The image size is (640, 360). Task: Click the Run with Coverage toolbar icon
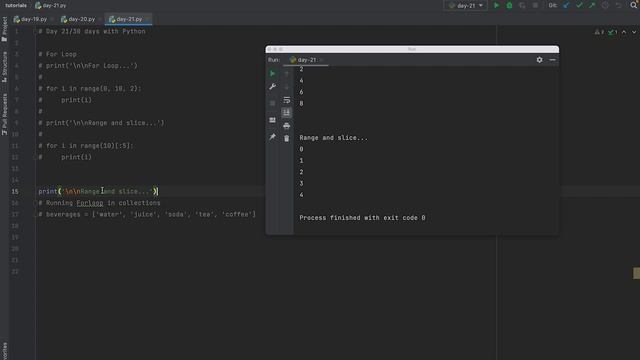(x=522, y=5)
